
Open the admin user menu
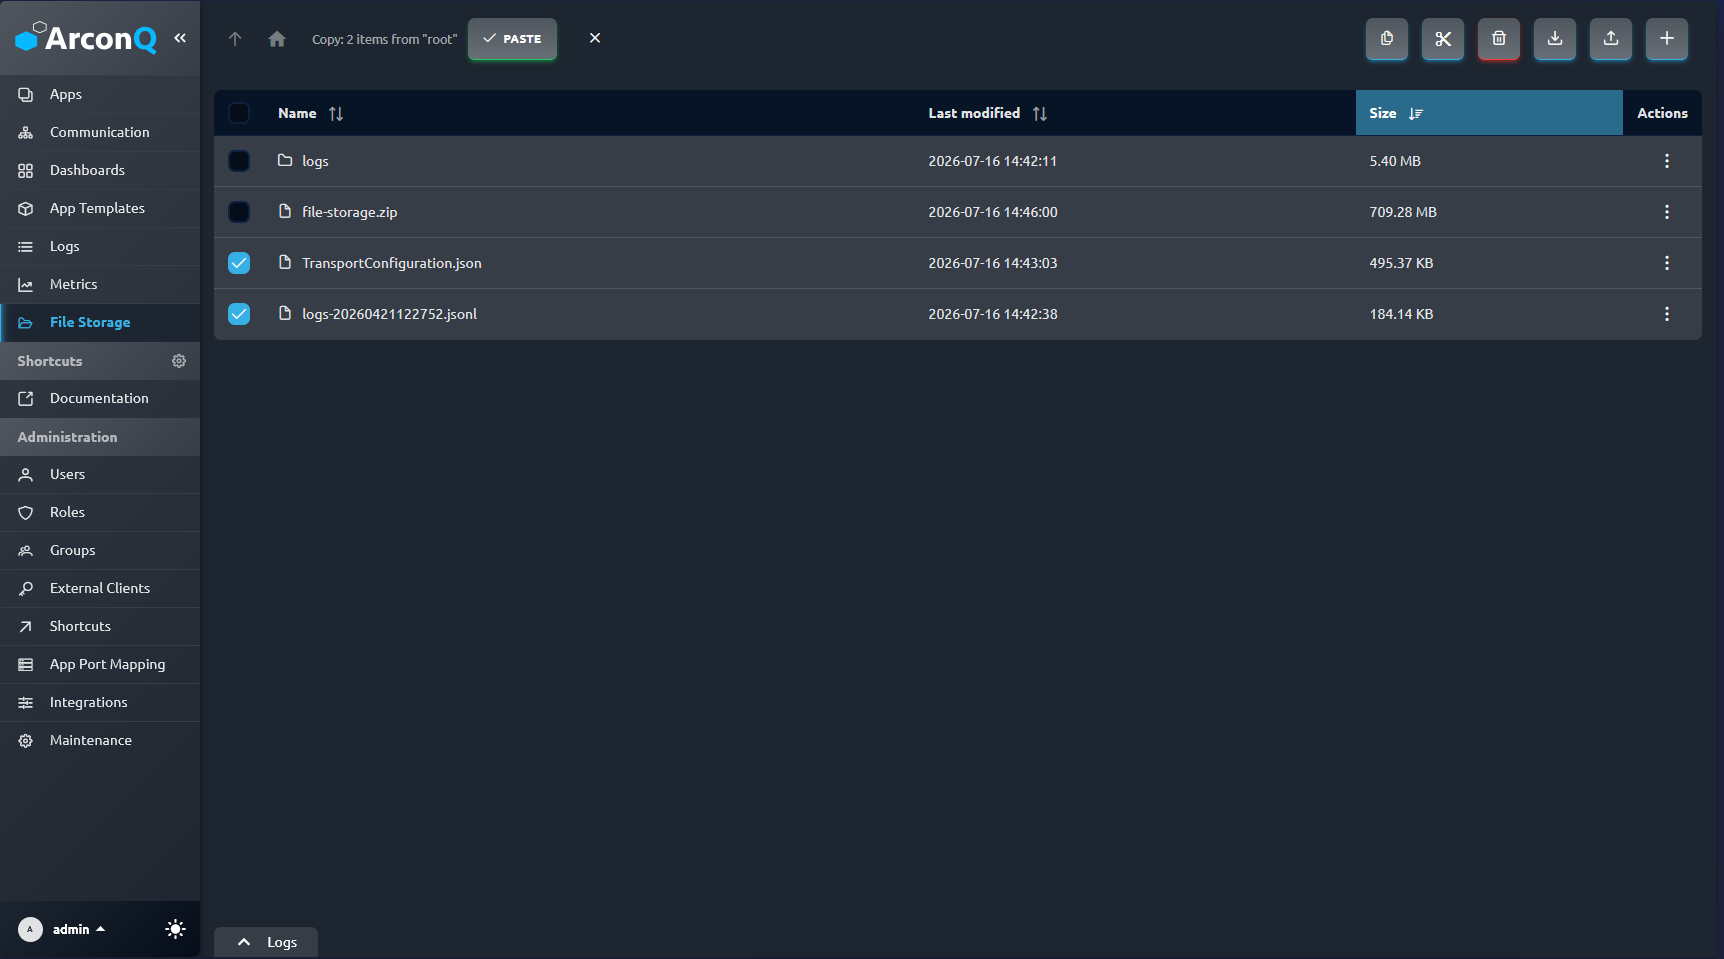(63, 929)
